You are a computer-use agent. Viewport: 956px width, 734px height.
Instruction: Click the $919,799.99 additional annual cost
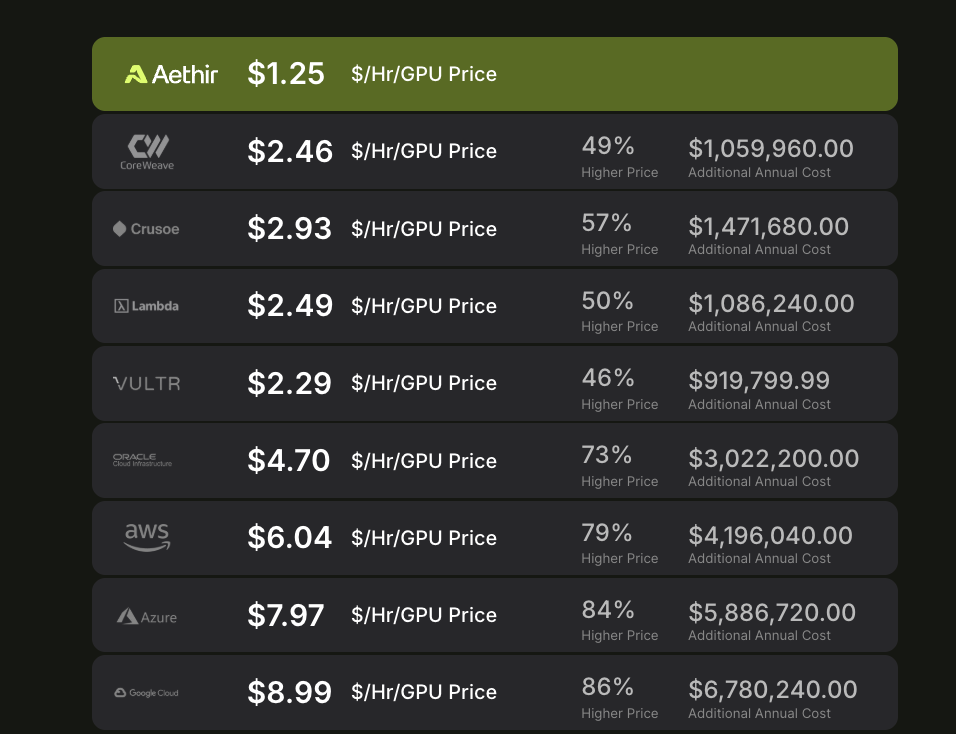click(x=759, y=381)
